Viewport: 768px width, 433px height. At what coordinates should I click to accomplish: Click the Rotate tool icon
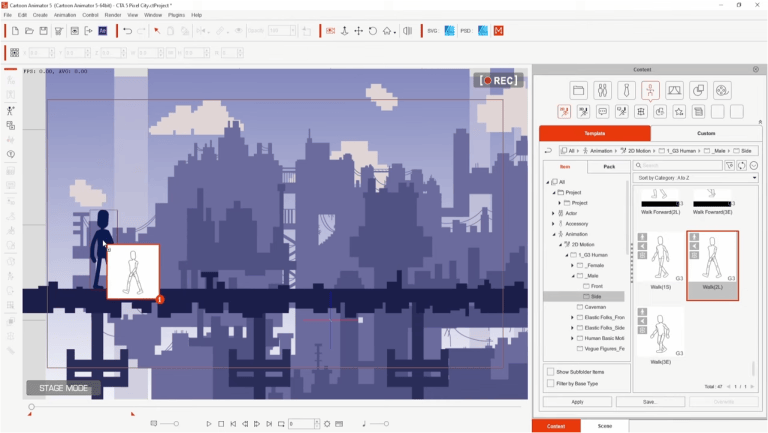373,31
